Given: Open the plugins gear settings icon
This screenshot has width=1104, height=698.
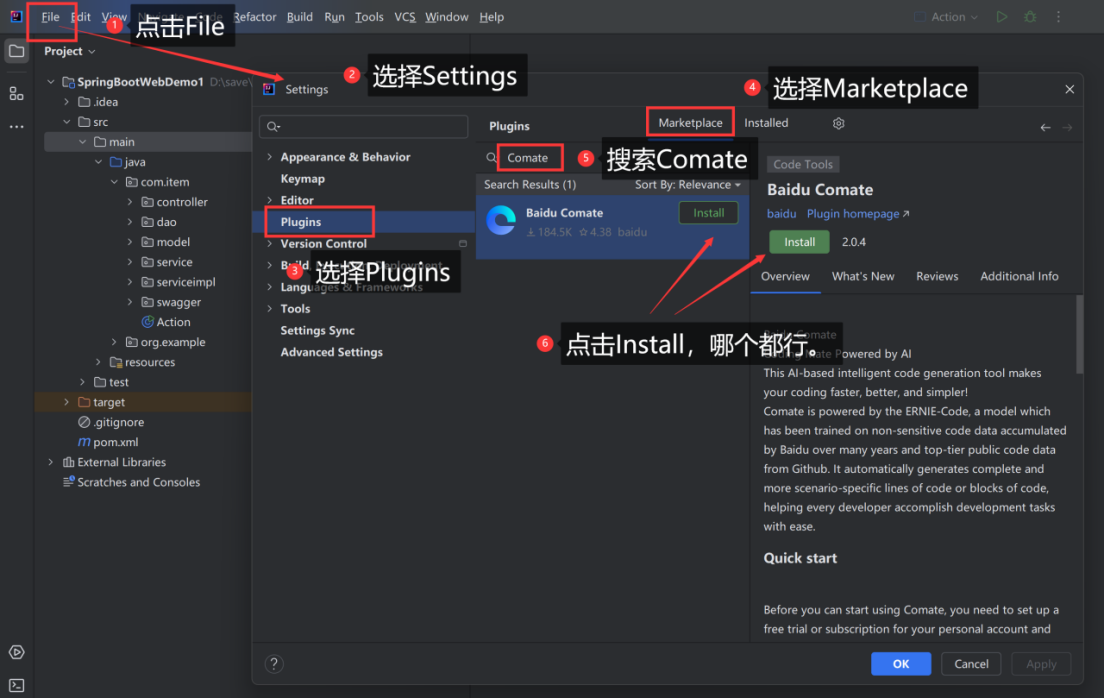Looking at the screenshot, I should [839, 123].
